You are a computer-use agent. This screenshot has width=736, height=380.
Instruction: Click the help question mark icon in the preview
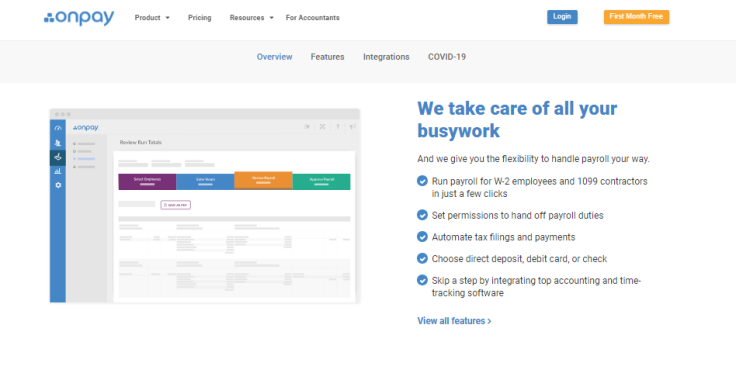point(337,126)
